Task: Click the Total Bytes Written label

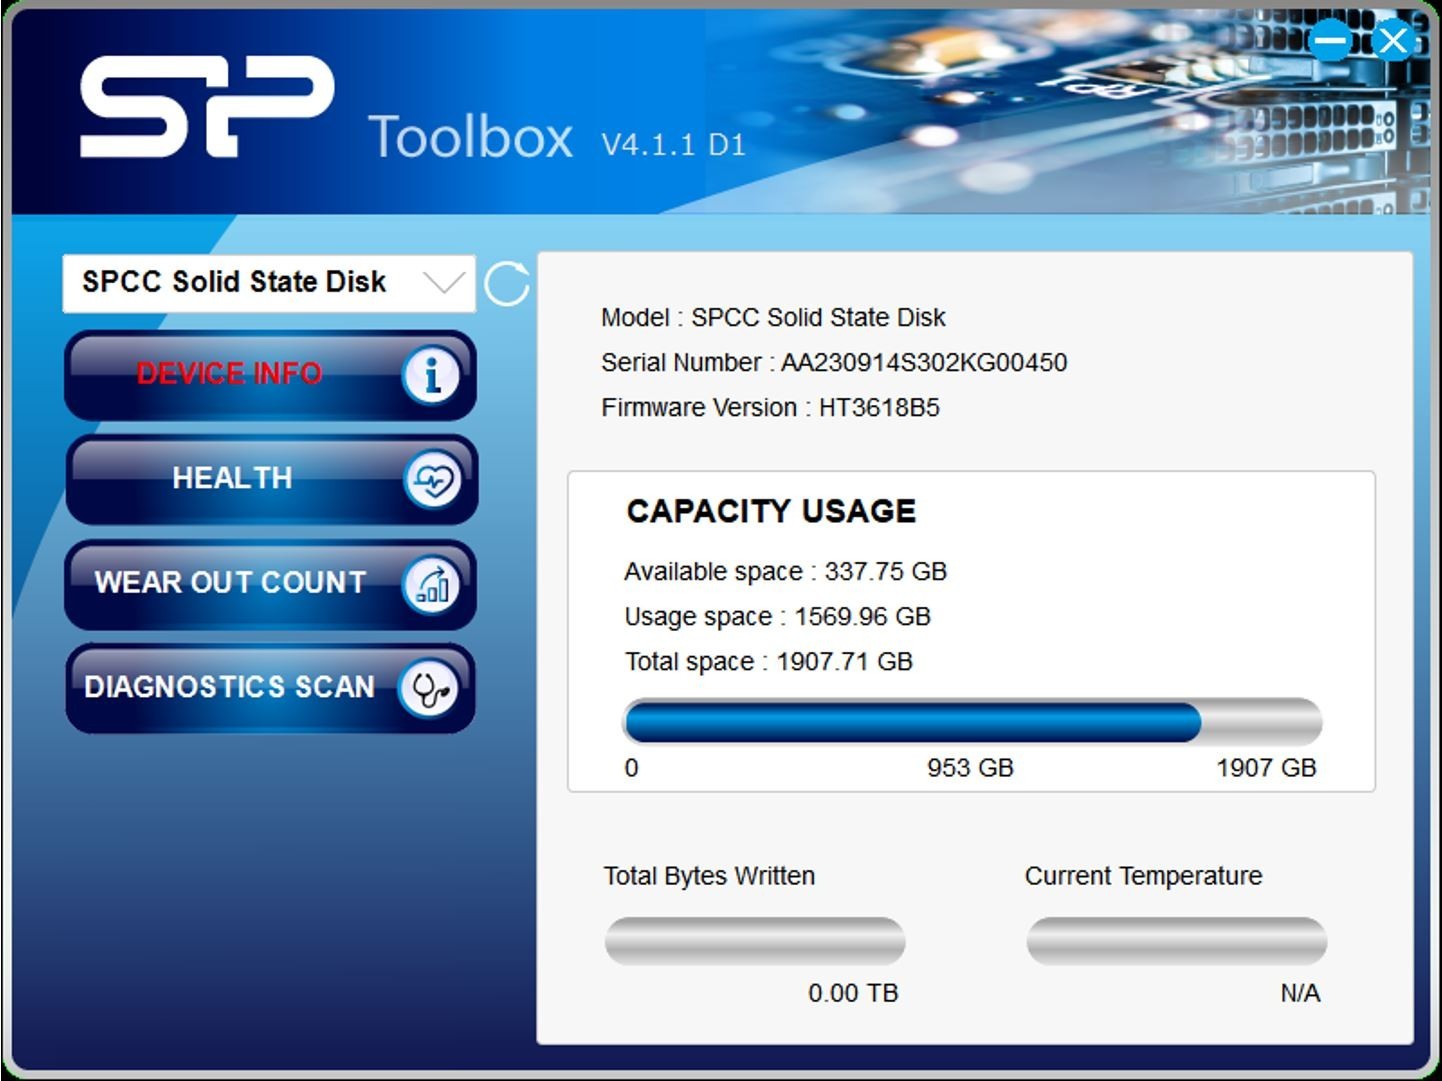Action: (709, 876)
